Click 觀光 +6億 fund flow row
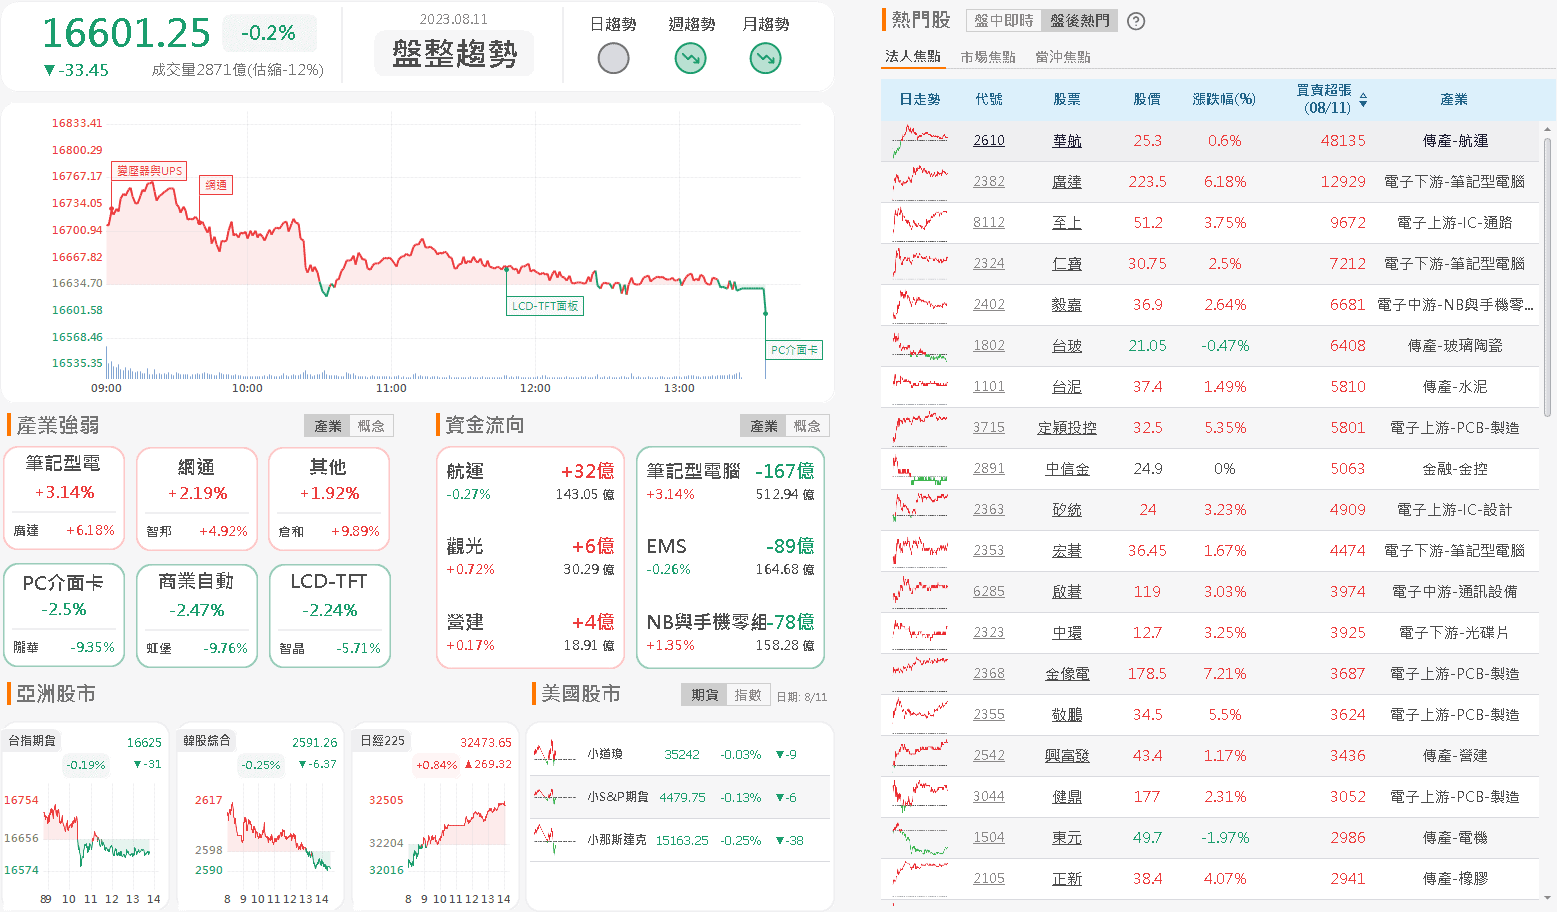This screenshot has width=1557, height=912. click(530, 556)
